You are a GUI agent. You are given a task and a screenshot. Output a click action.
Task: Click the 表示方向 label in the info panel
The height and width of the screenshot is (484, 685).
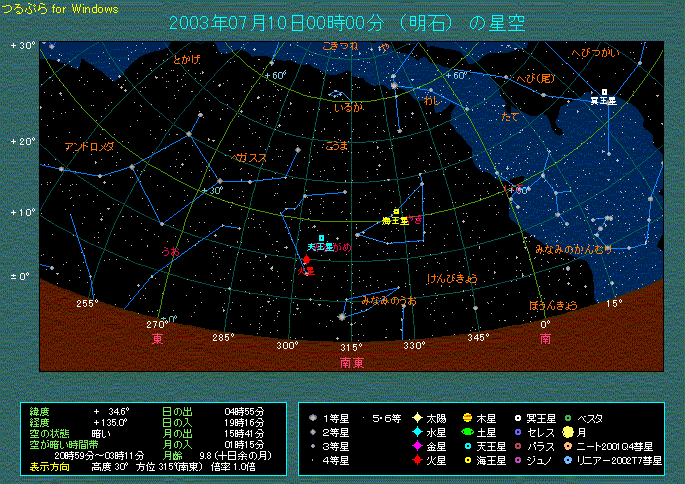(x=49, y=466)
